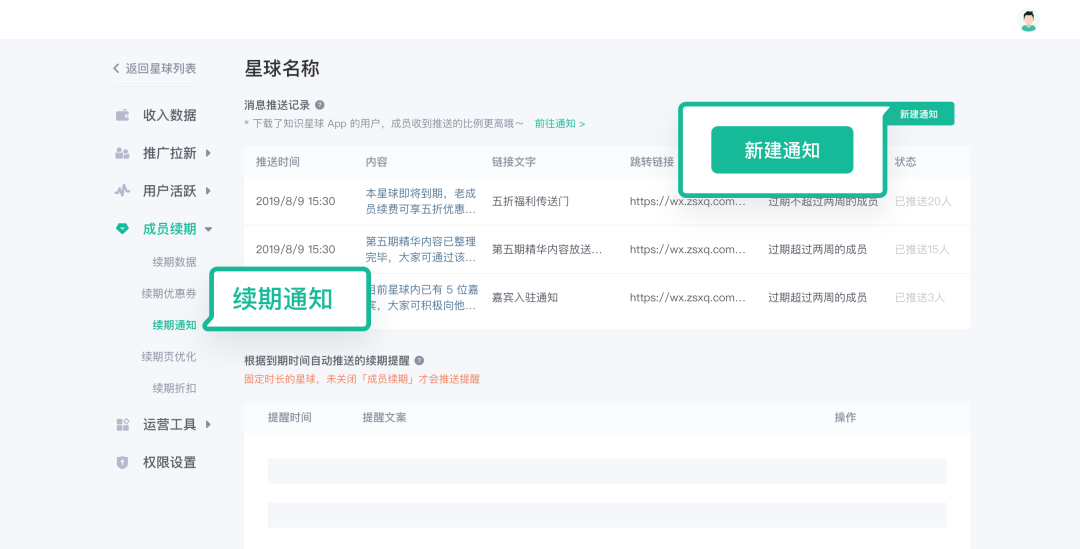Click the 用户活跃 pulse icon
Screen dimensions: 1080x549
coord(123,191)
